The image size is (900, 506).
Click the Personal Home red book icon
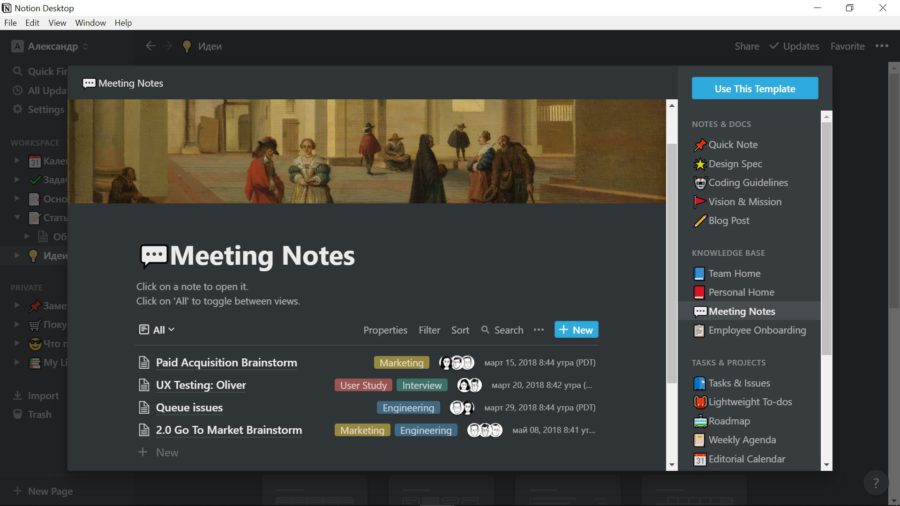point(699,293)
